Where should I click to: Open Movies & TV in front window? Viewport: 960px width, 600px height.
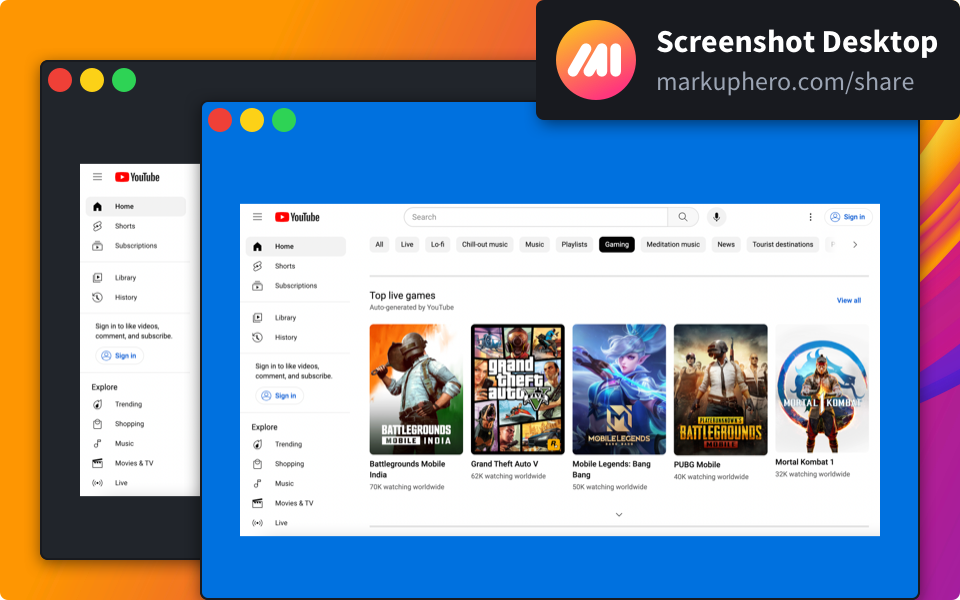(x=296, y=503)
